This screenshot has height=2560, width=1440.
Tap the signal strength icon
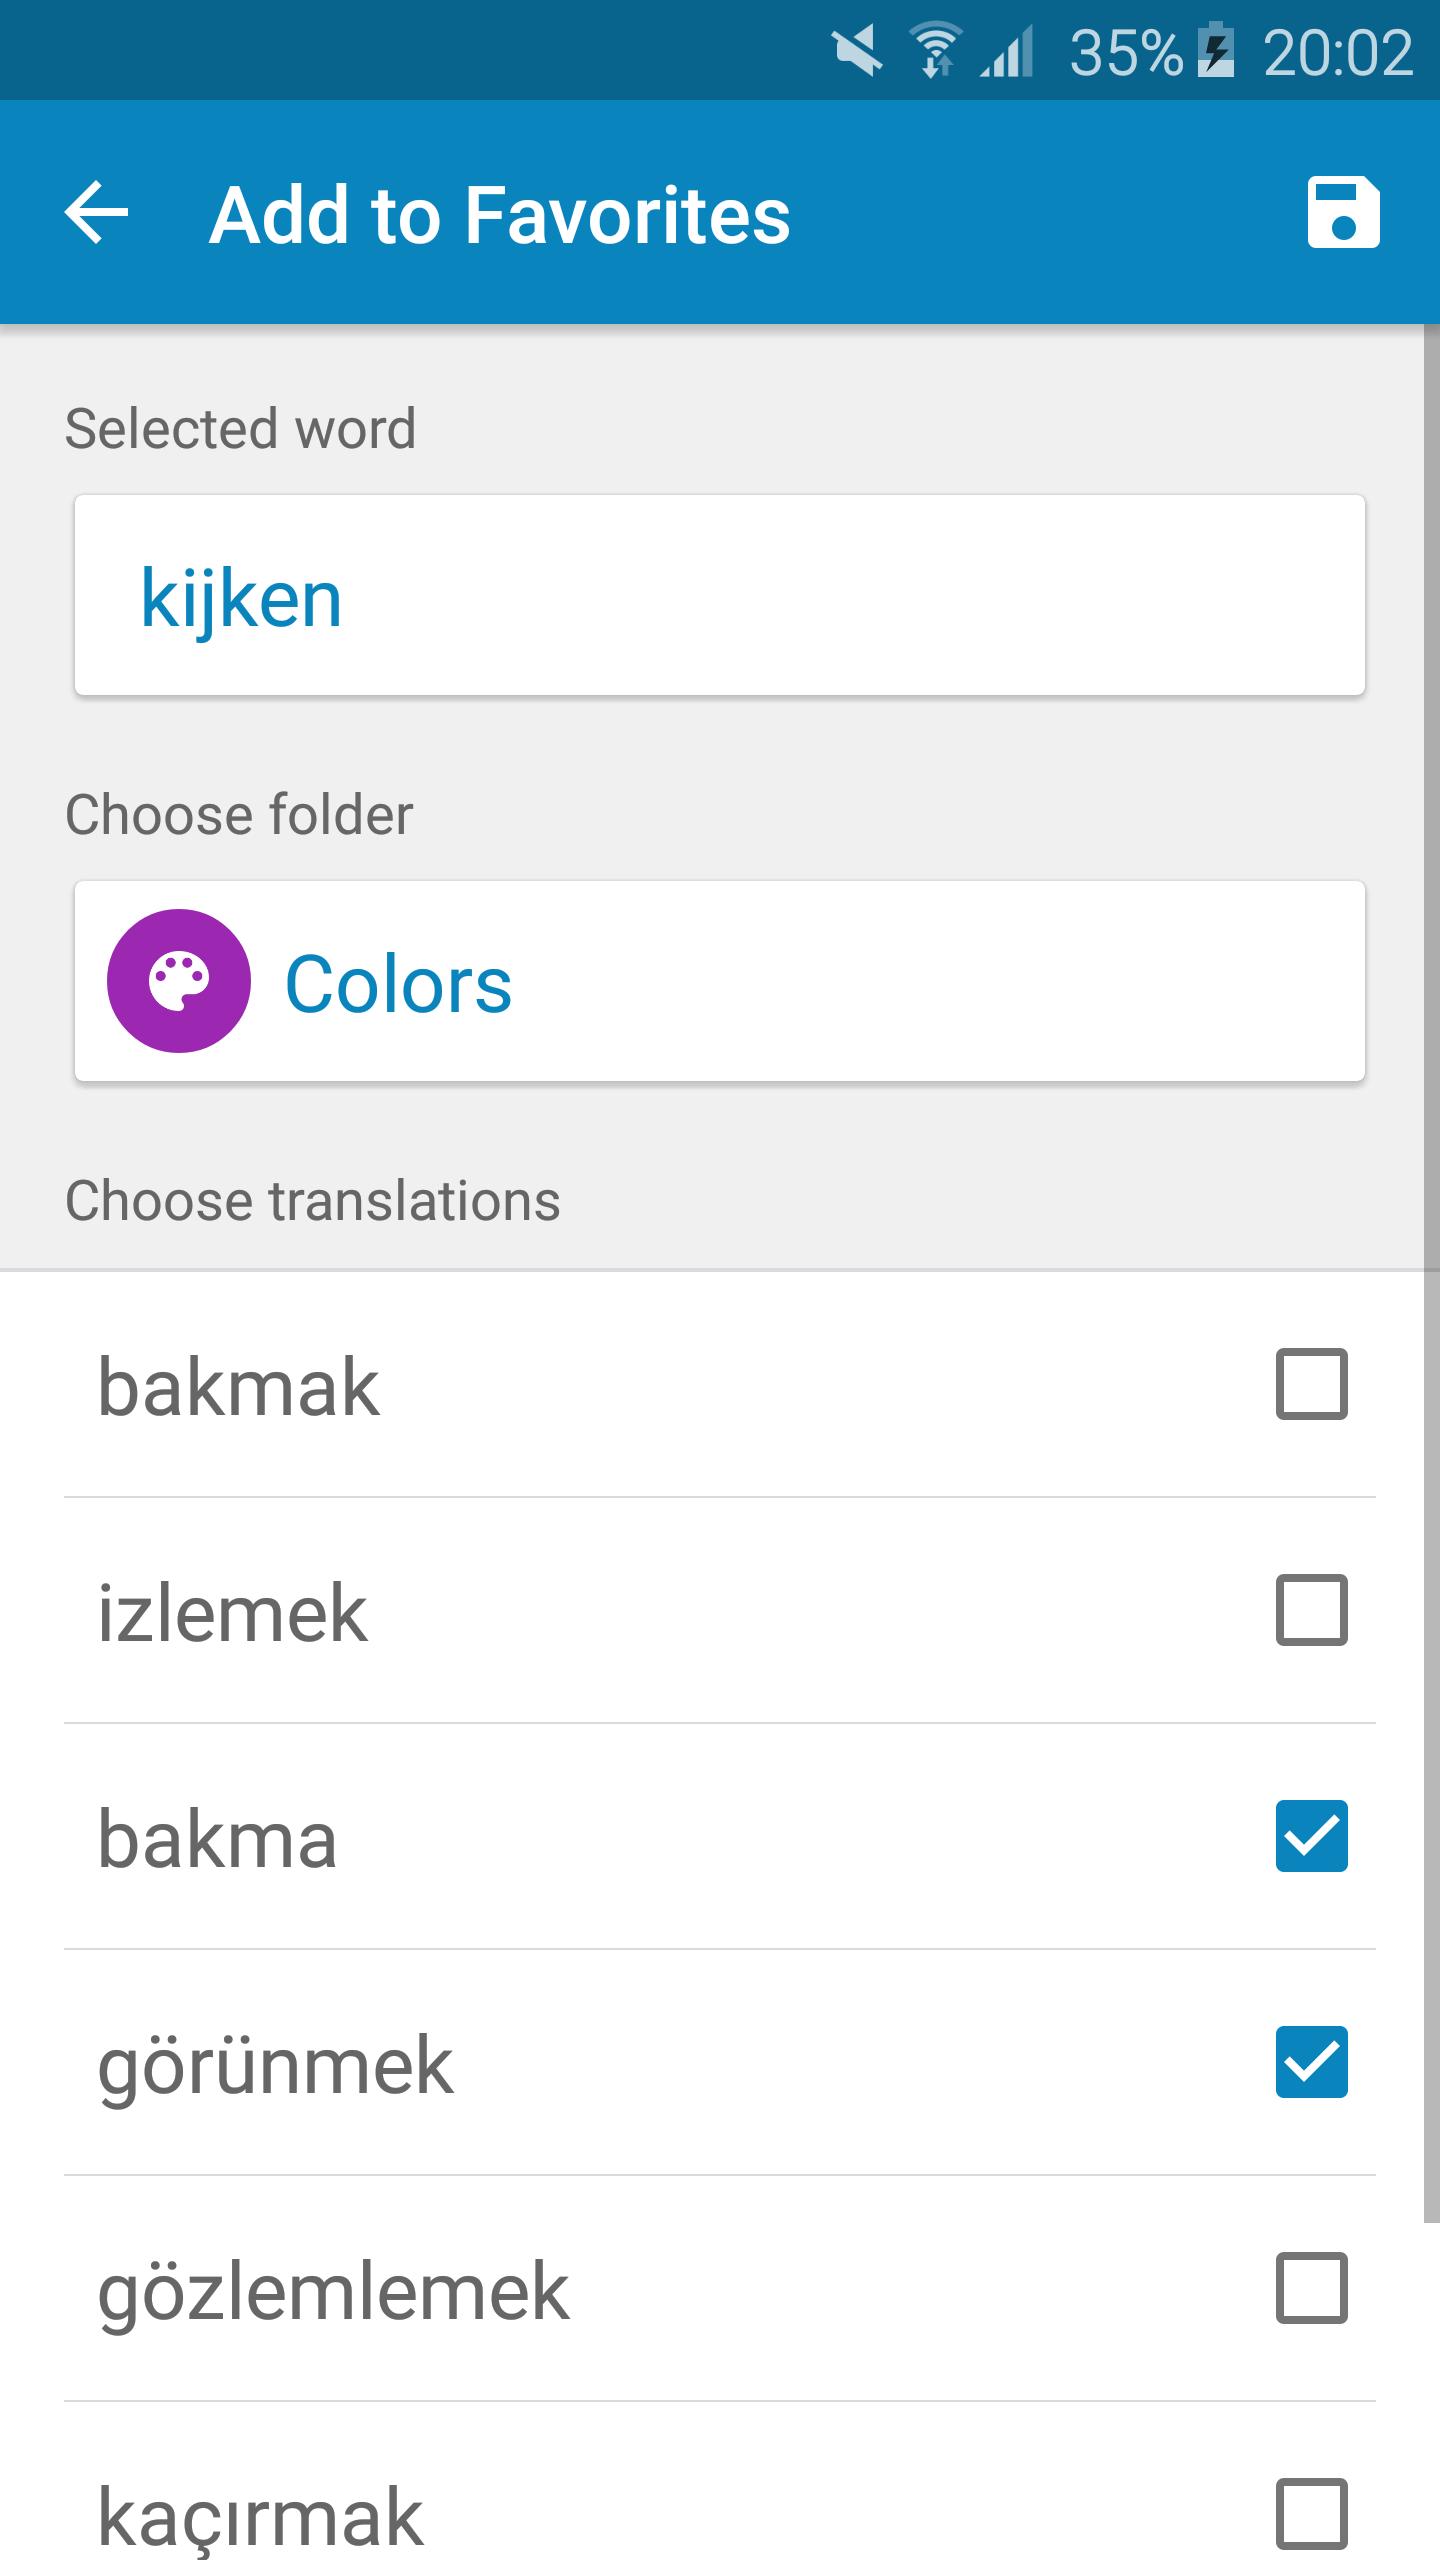pos(1007,52)
